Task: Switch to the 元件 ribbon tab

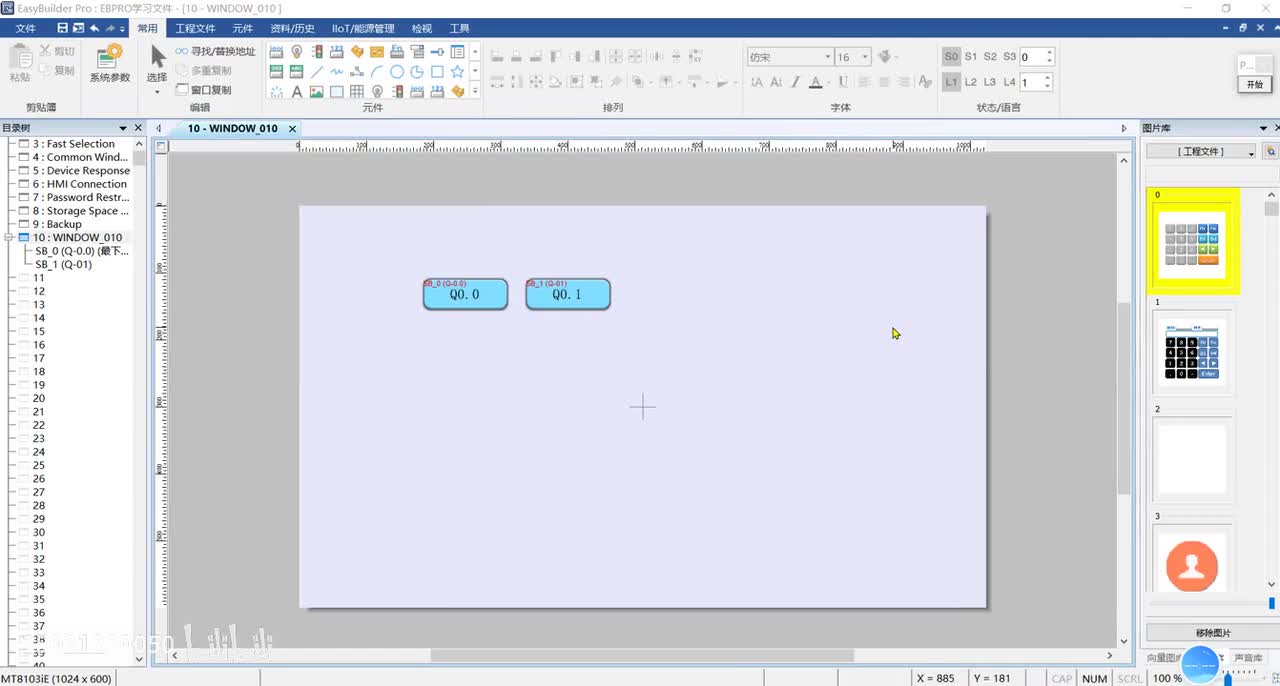Action: coord(243,28)
